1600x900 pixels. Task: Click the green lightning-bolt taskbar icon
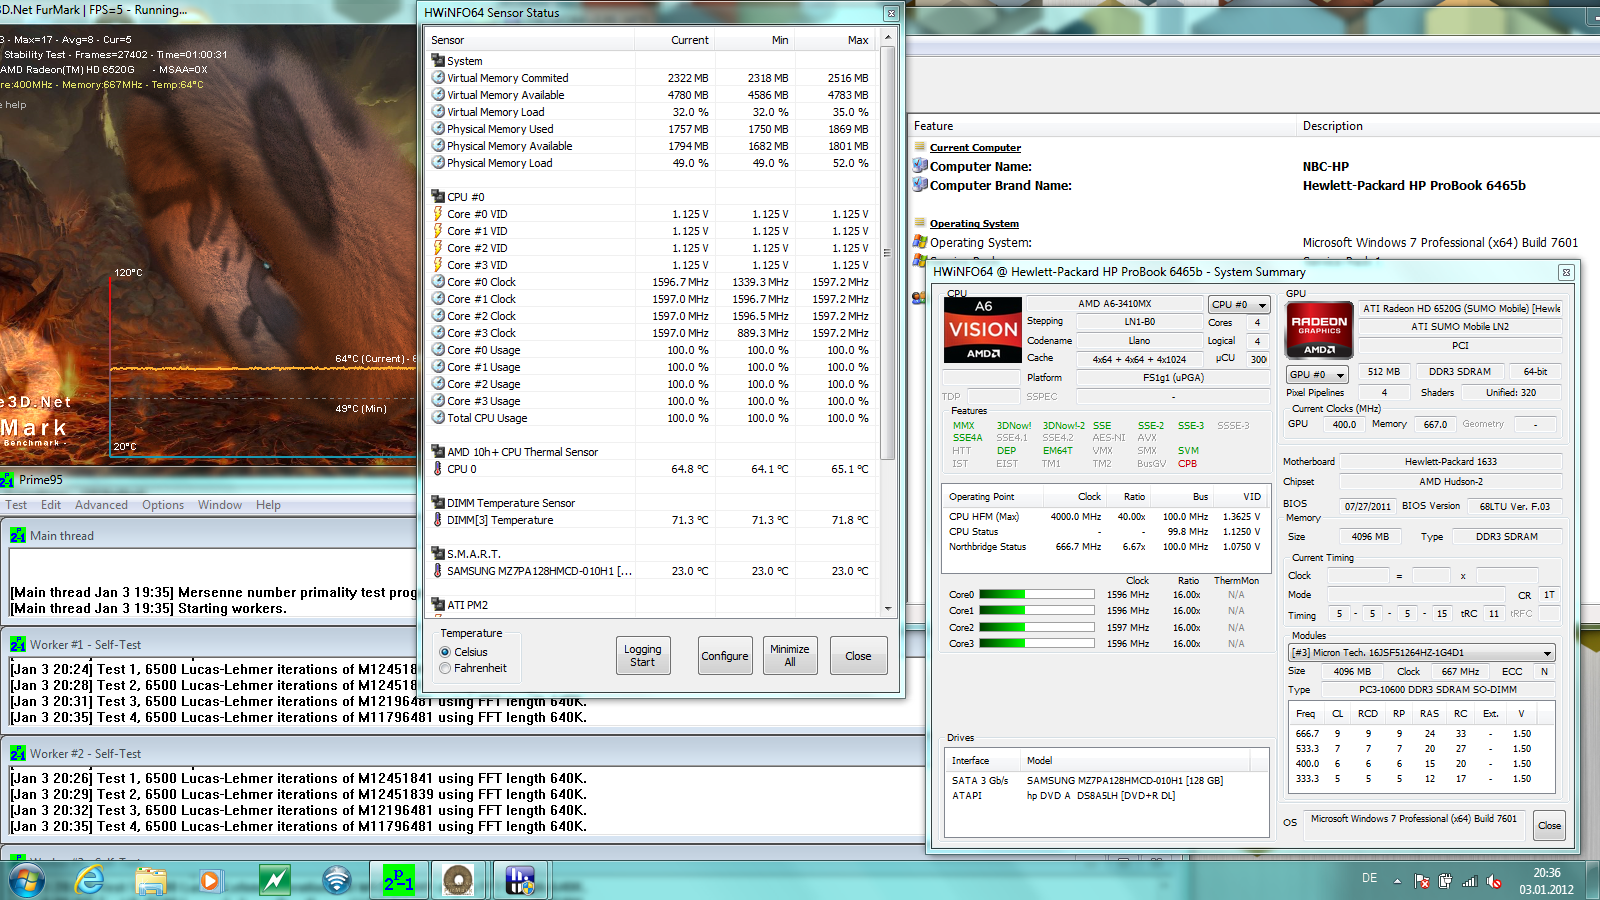(x=274, y=880)
